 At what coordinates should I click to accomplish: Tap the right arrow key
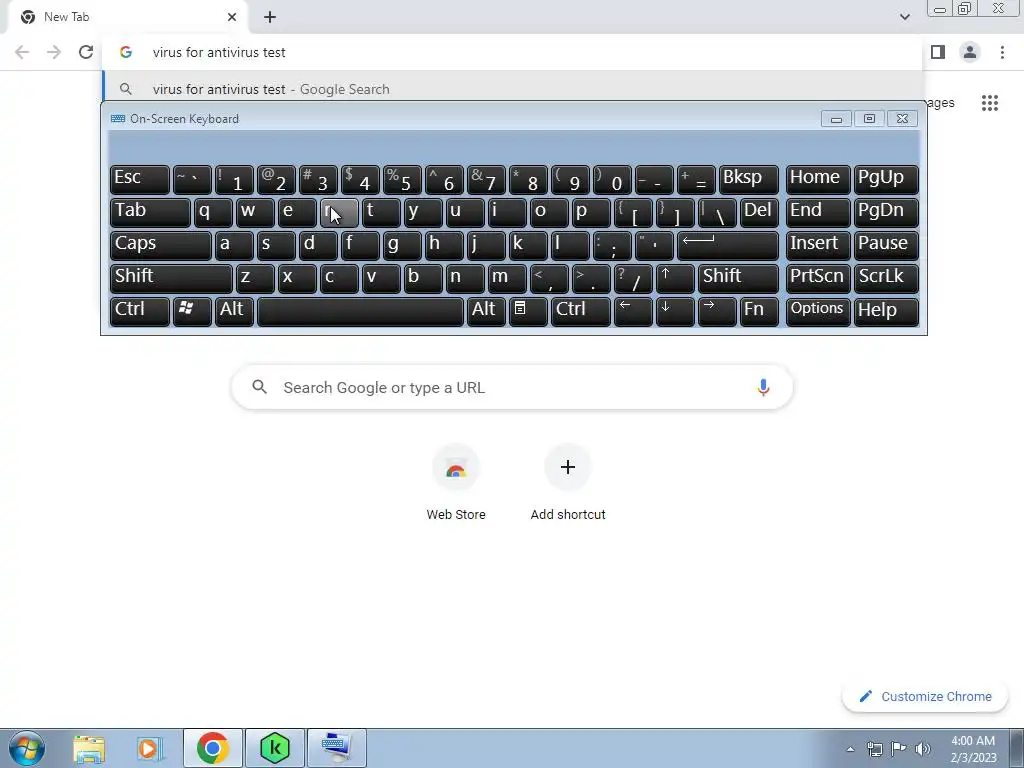point(717,311)
